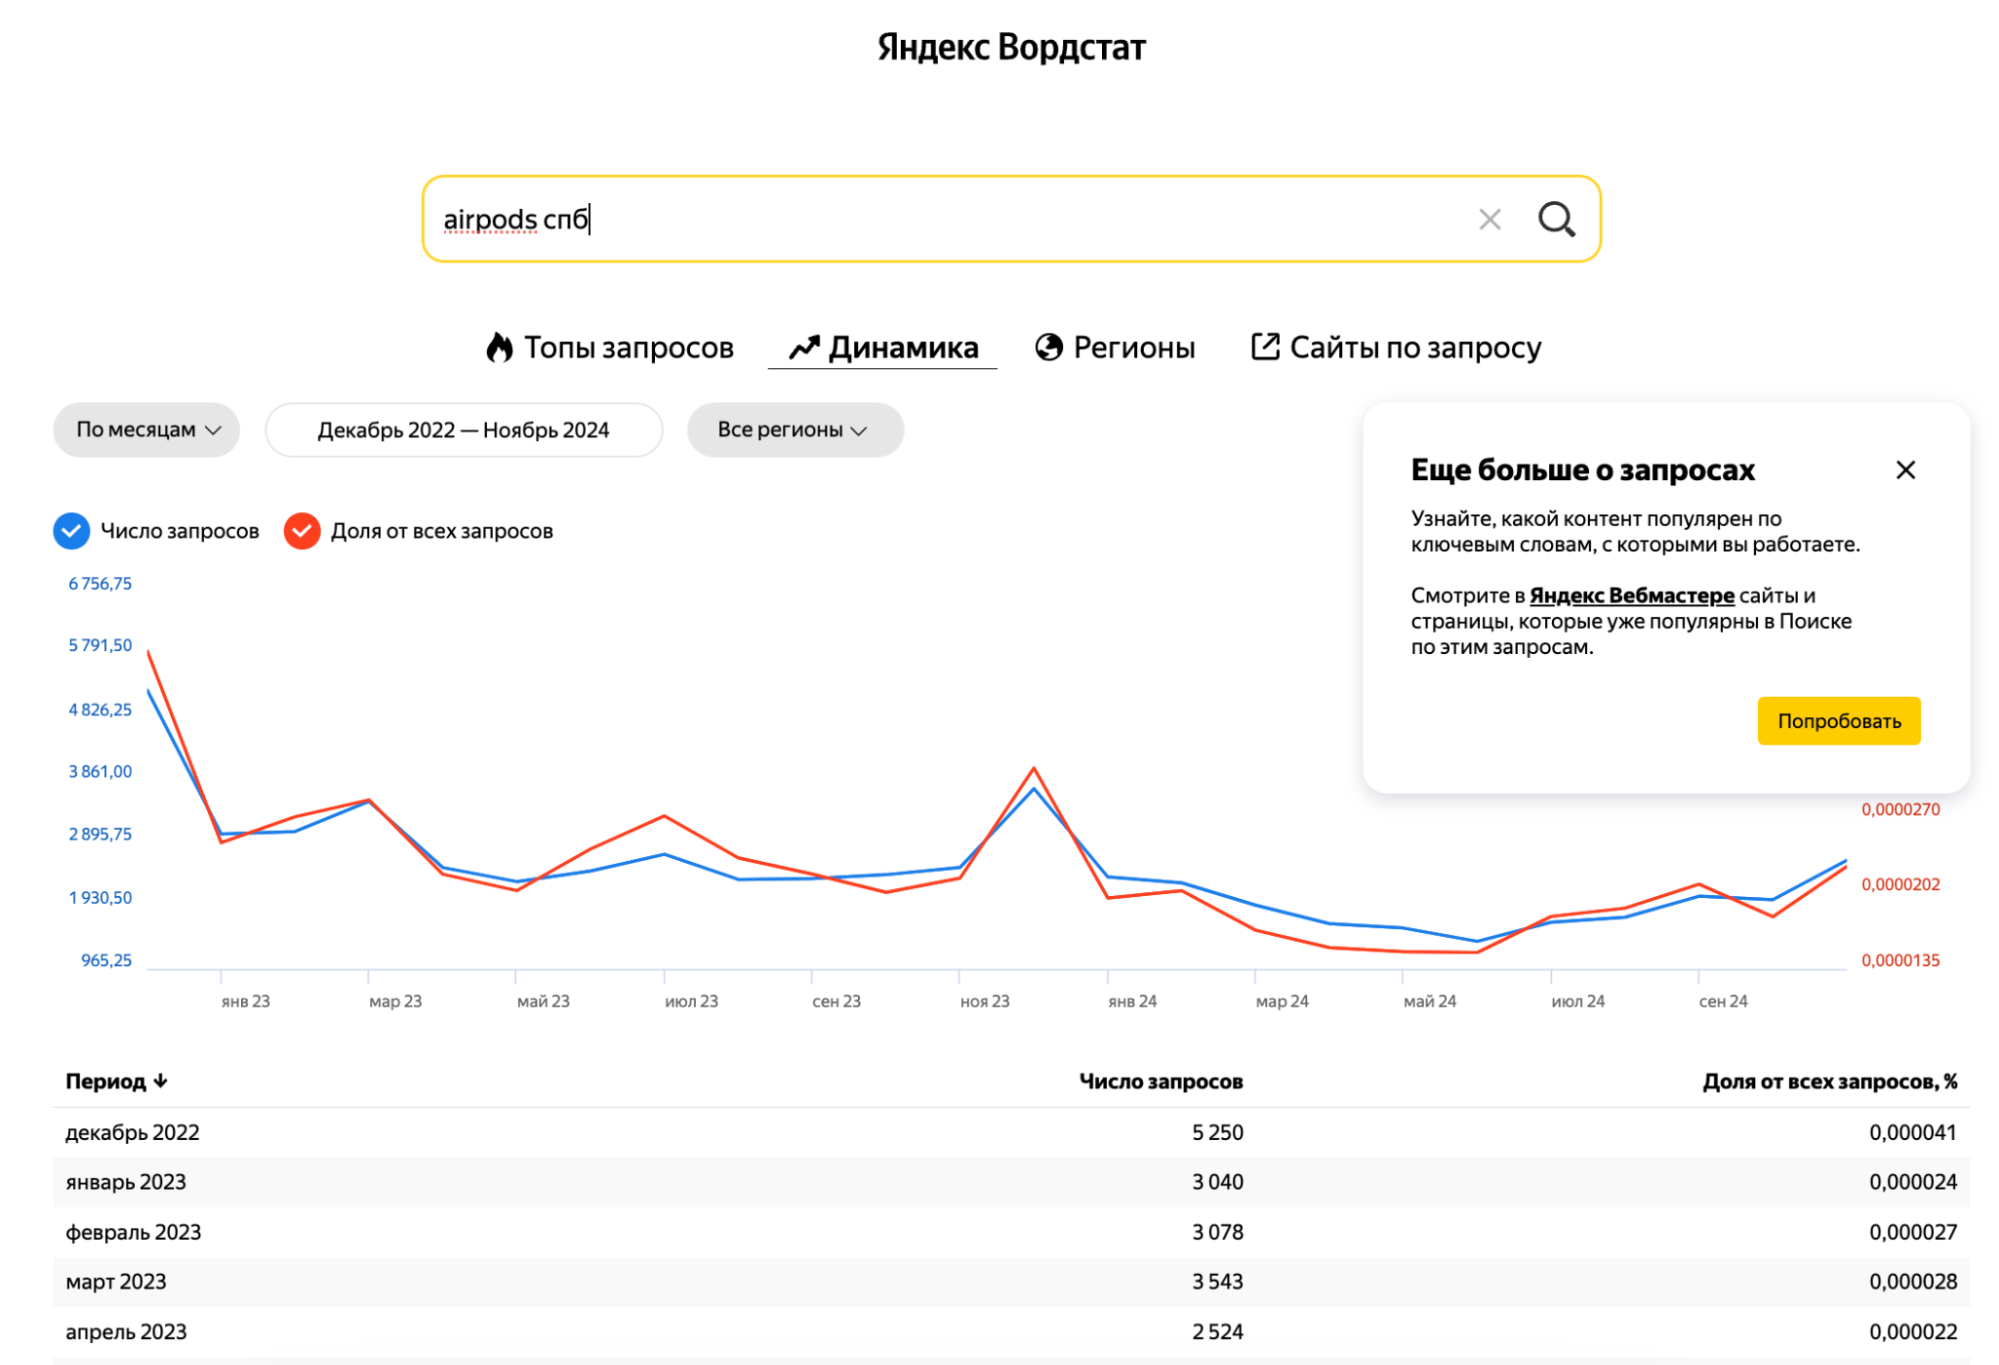Click the share value 0,000027
Screen dimensions: 1999x1365
[1913, 1232]
